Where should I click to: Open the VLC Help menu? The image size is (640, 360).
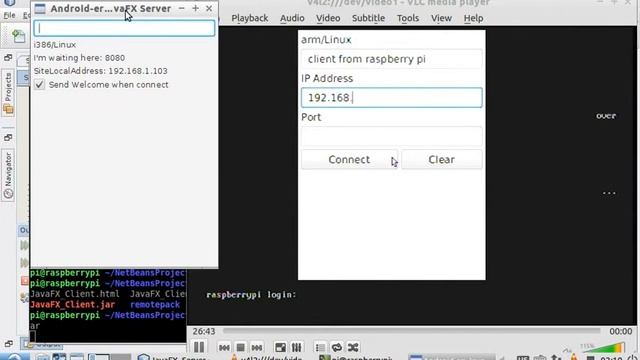point(473,18)
